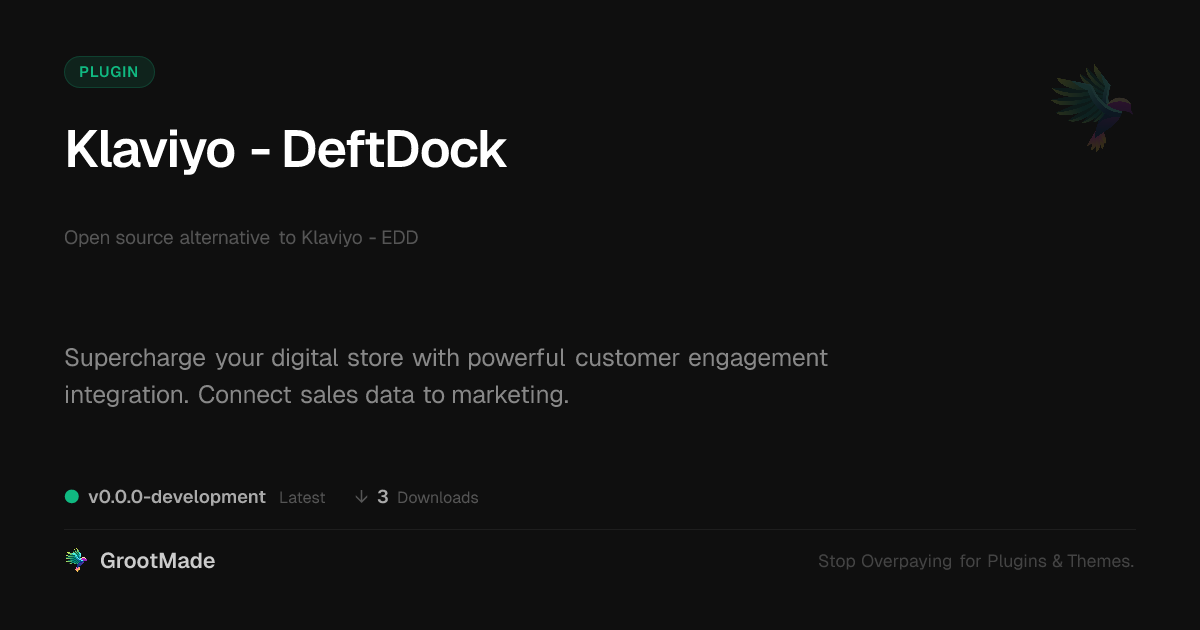Click the "Downloads" label
This screenshot has width=1200, height=630.
438,498
